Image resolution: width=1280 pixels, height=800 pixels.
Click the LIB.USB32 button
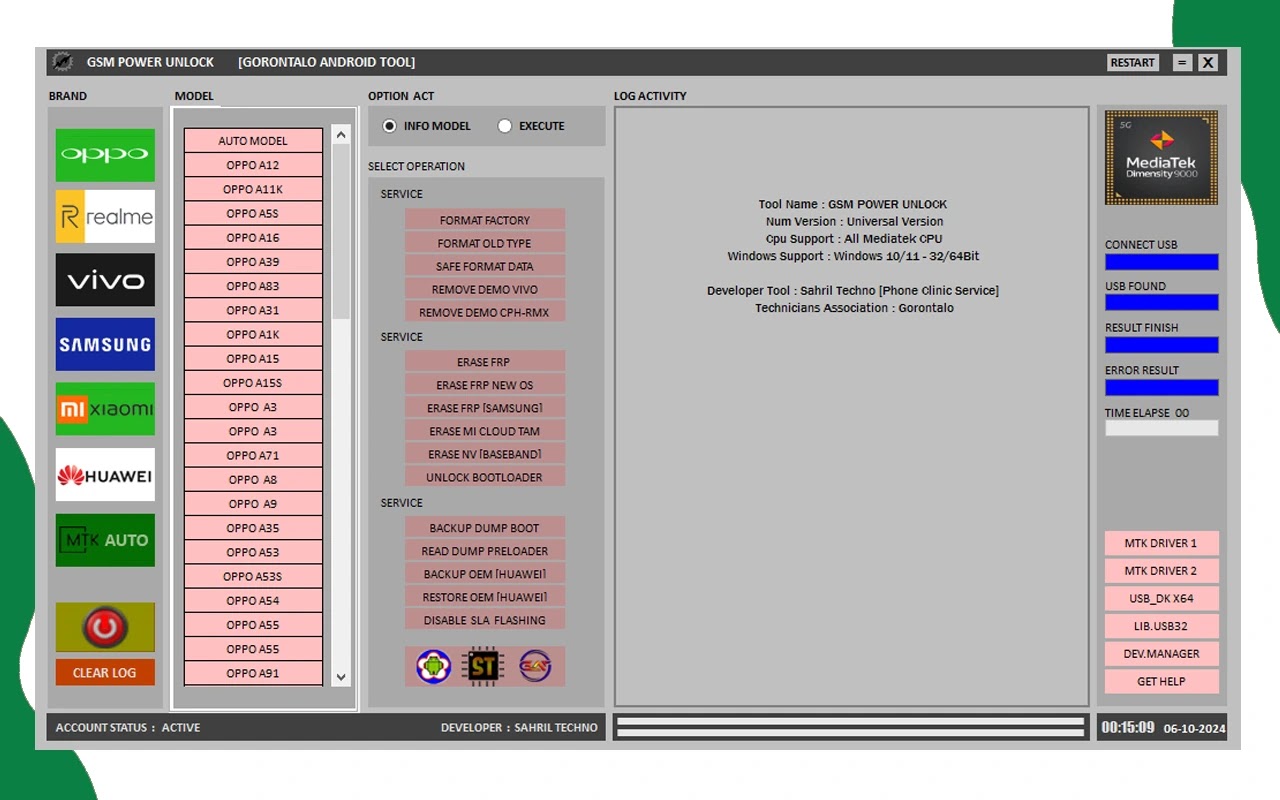point(1161,626)
